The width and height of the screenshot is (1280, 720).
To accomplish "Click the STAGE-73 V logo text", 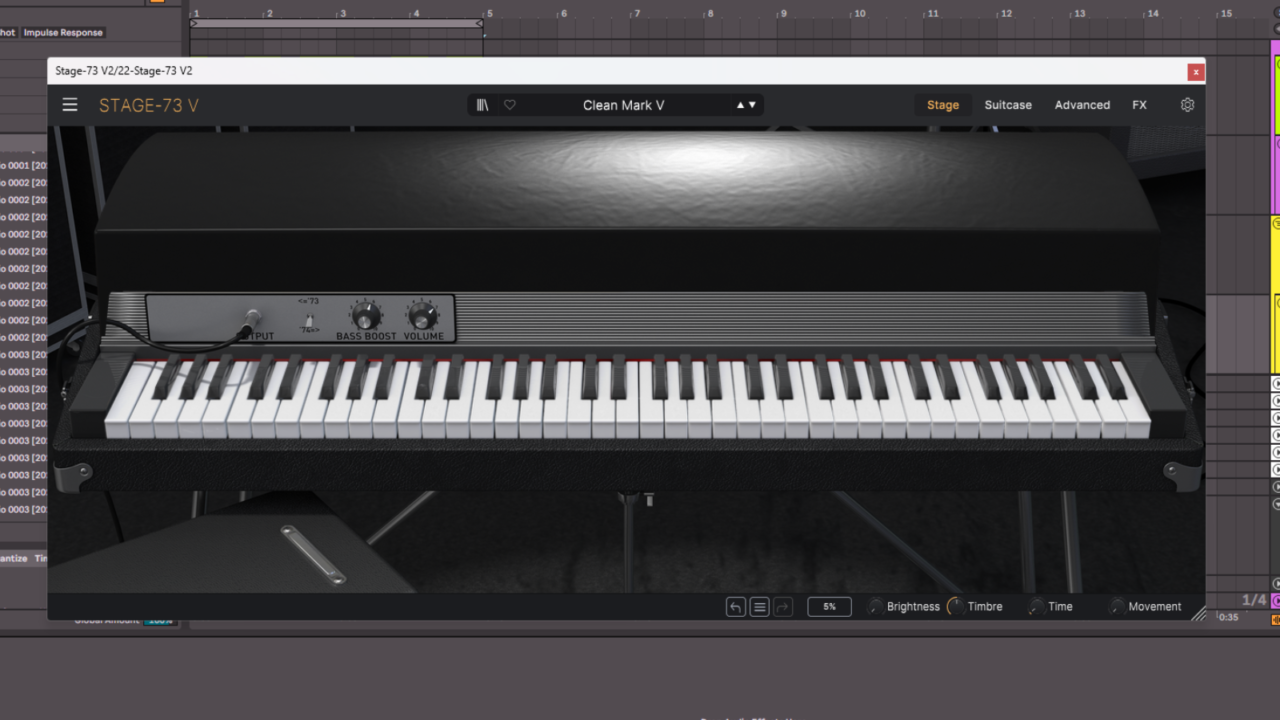I will point(149,105).
